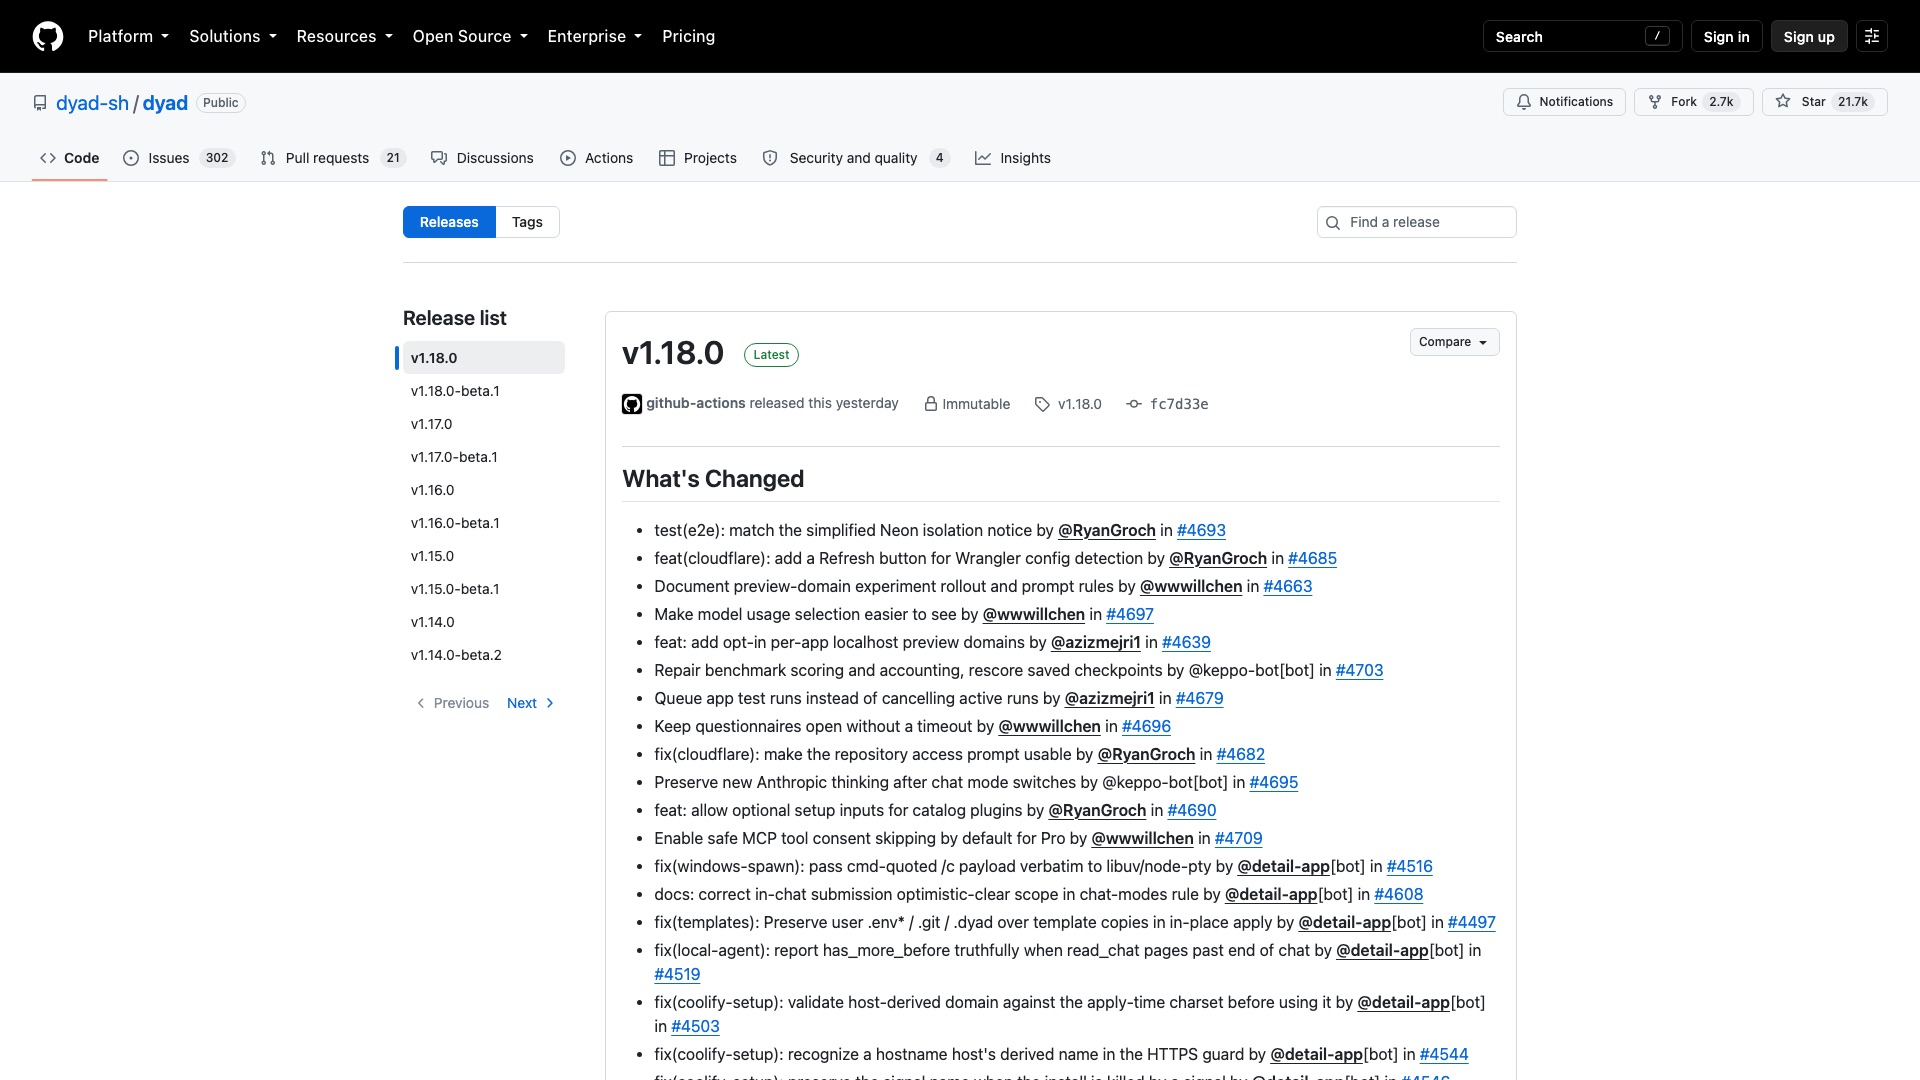Viewport: 1920px width, 1080px height.
Task: Click the GitHub logo icon
Action: (x=48, y=36)
